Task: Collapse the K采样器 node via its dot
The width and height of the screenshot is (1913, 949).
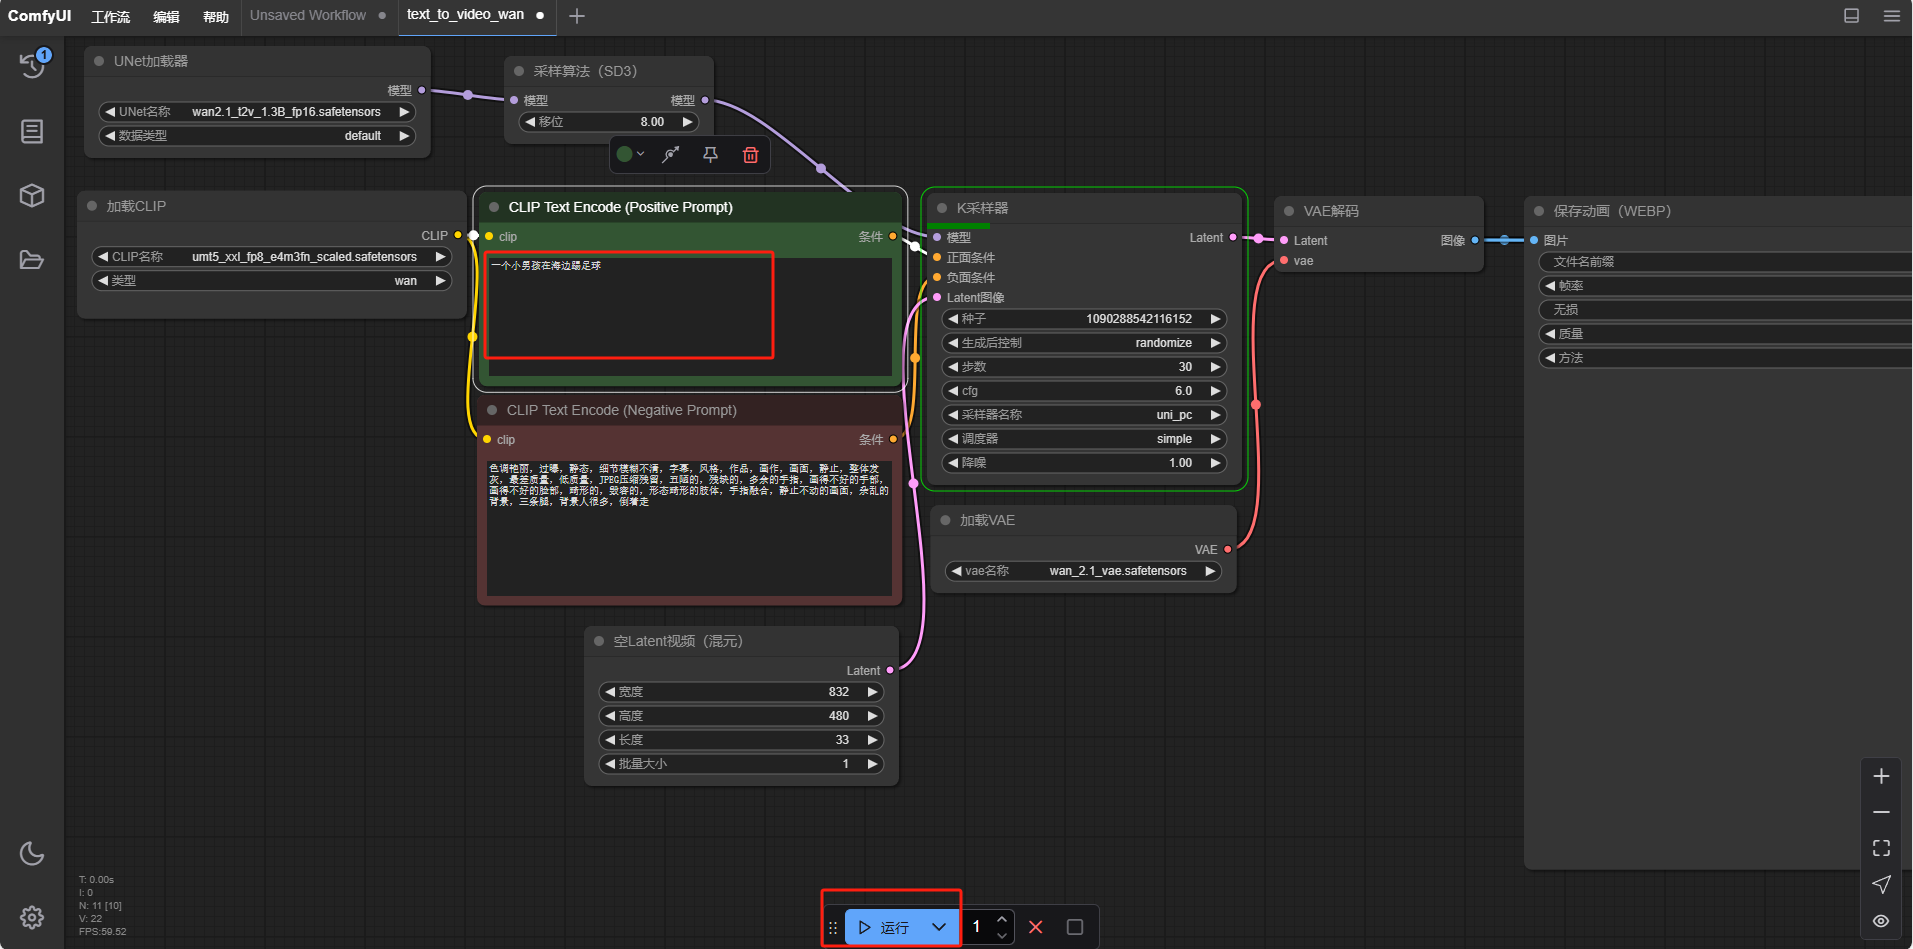Action: point(942,208)
